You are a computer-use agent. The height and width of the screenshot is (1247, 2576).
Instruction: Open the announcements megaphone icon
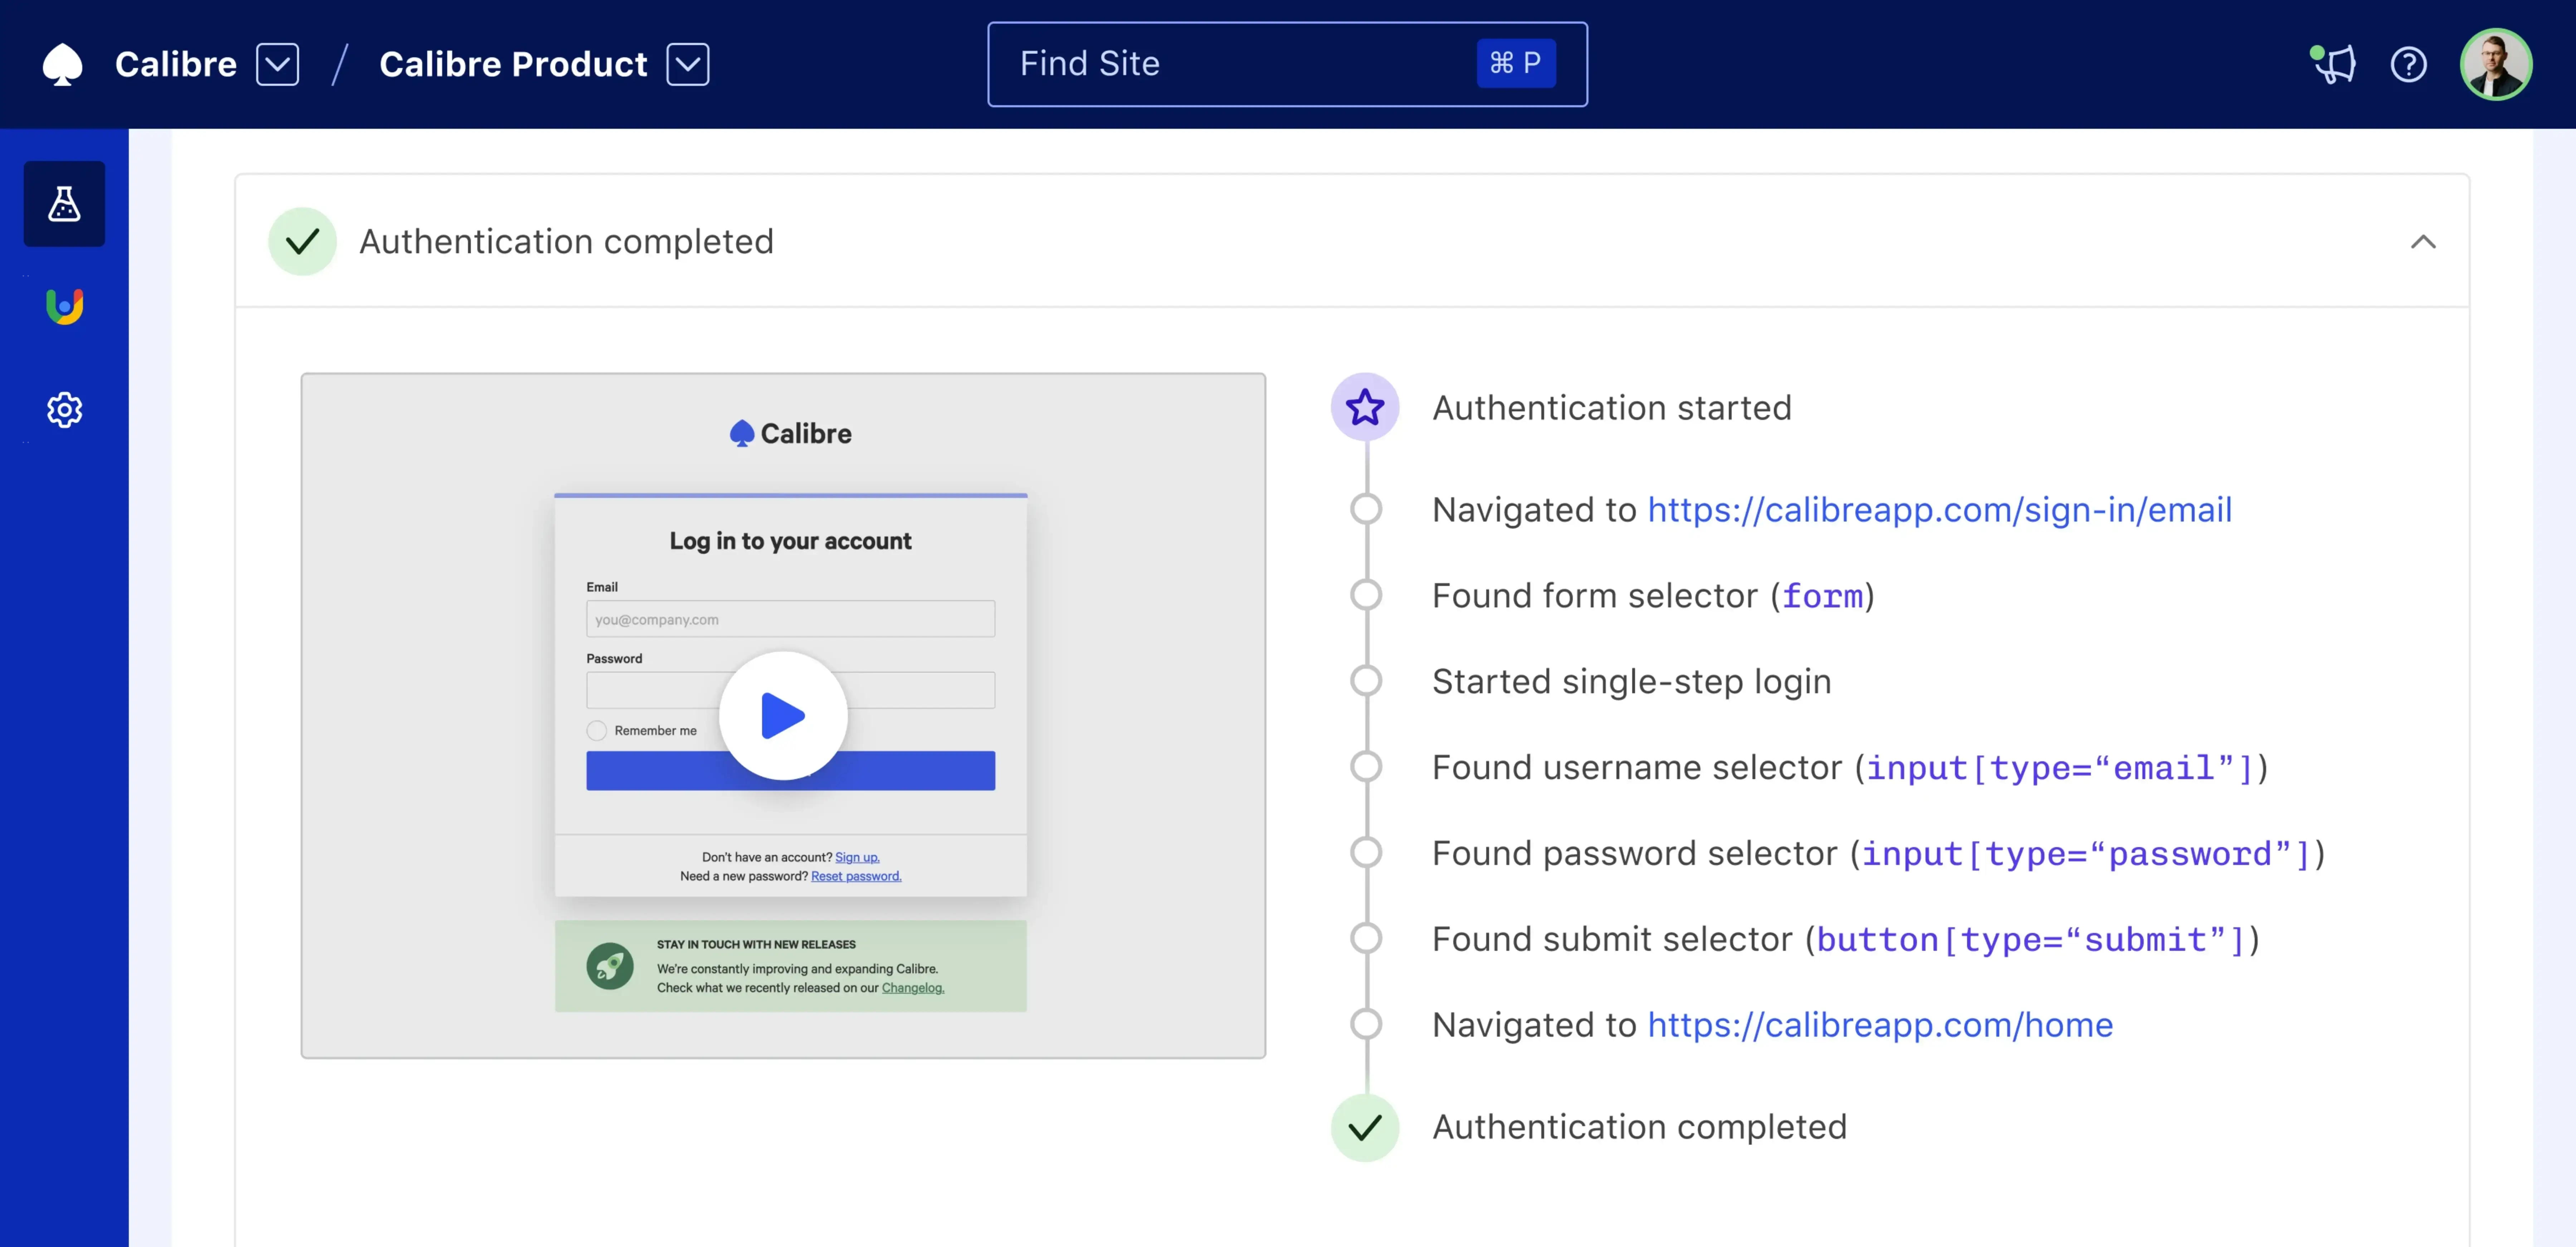coord(2334,64)
